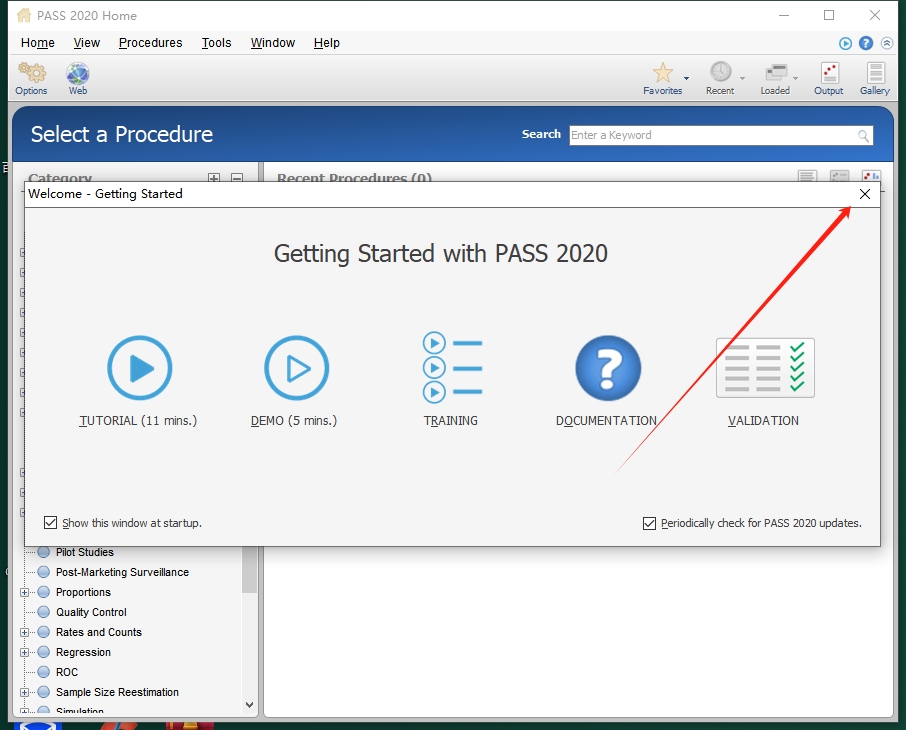Open the Output window icon
Screen dimensions: 906x730
tap(830, 73)
